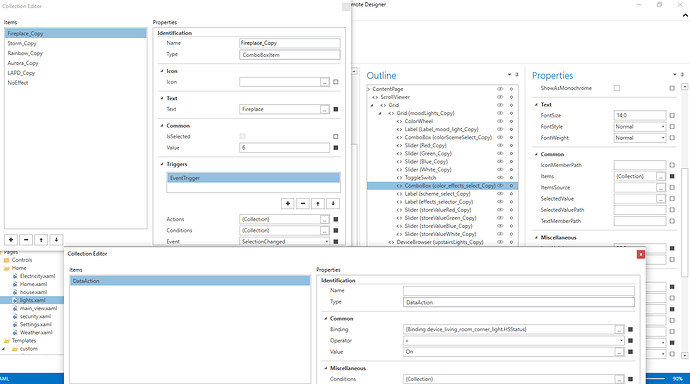Open Event SelectionChanged dropdown
The height and width of the screenshot is (384, 690).
(327, 241)
